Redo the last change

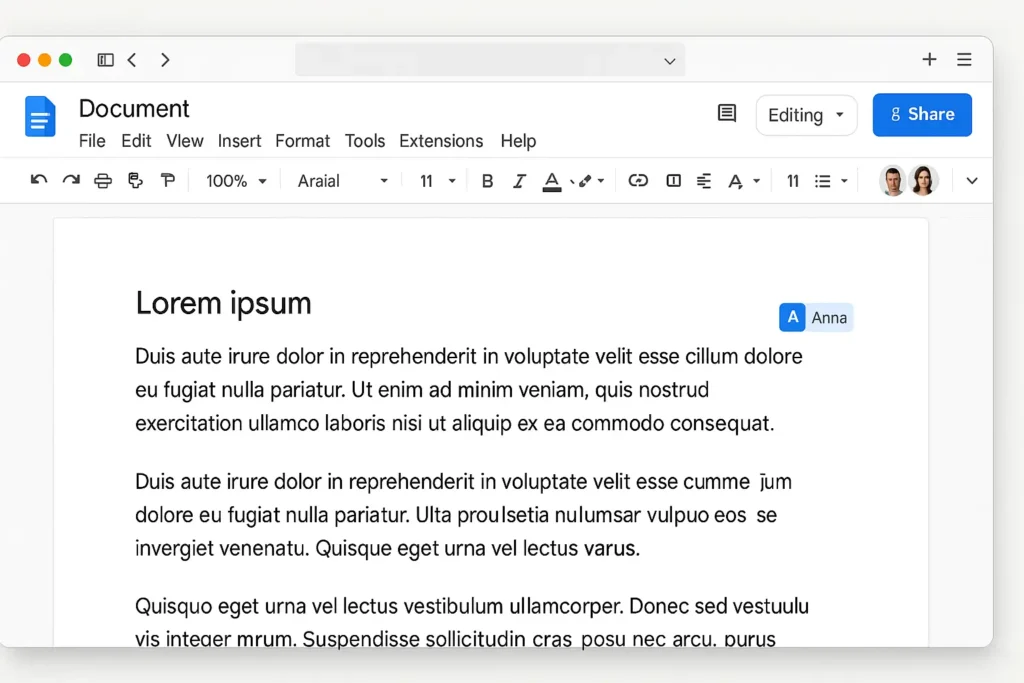click(x=69, y=181)
